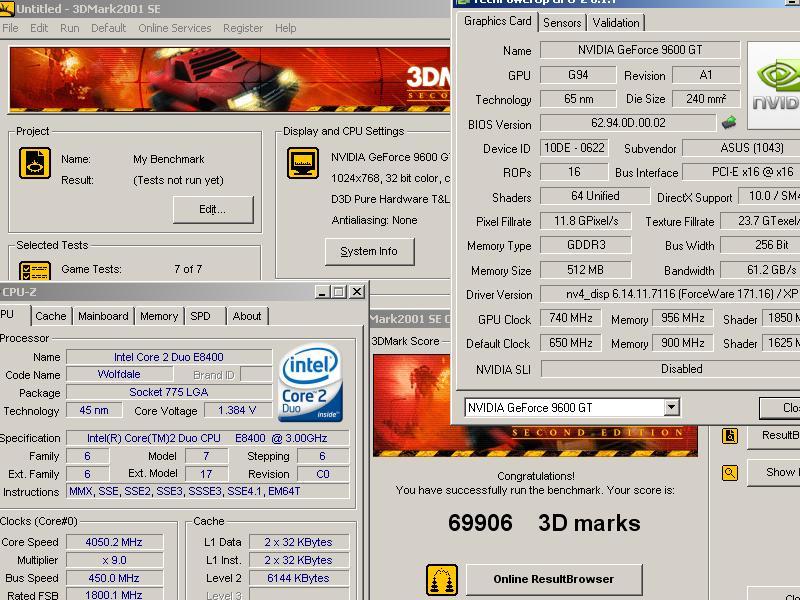This screenshot has height=600, width=800.
Task: Click the magnifier icon next to Show button
Action: [730, 473]
